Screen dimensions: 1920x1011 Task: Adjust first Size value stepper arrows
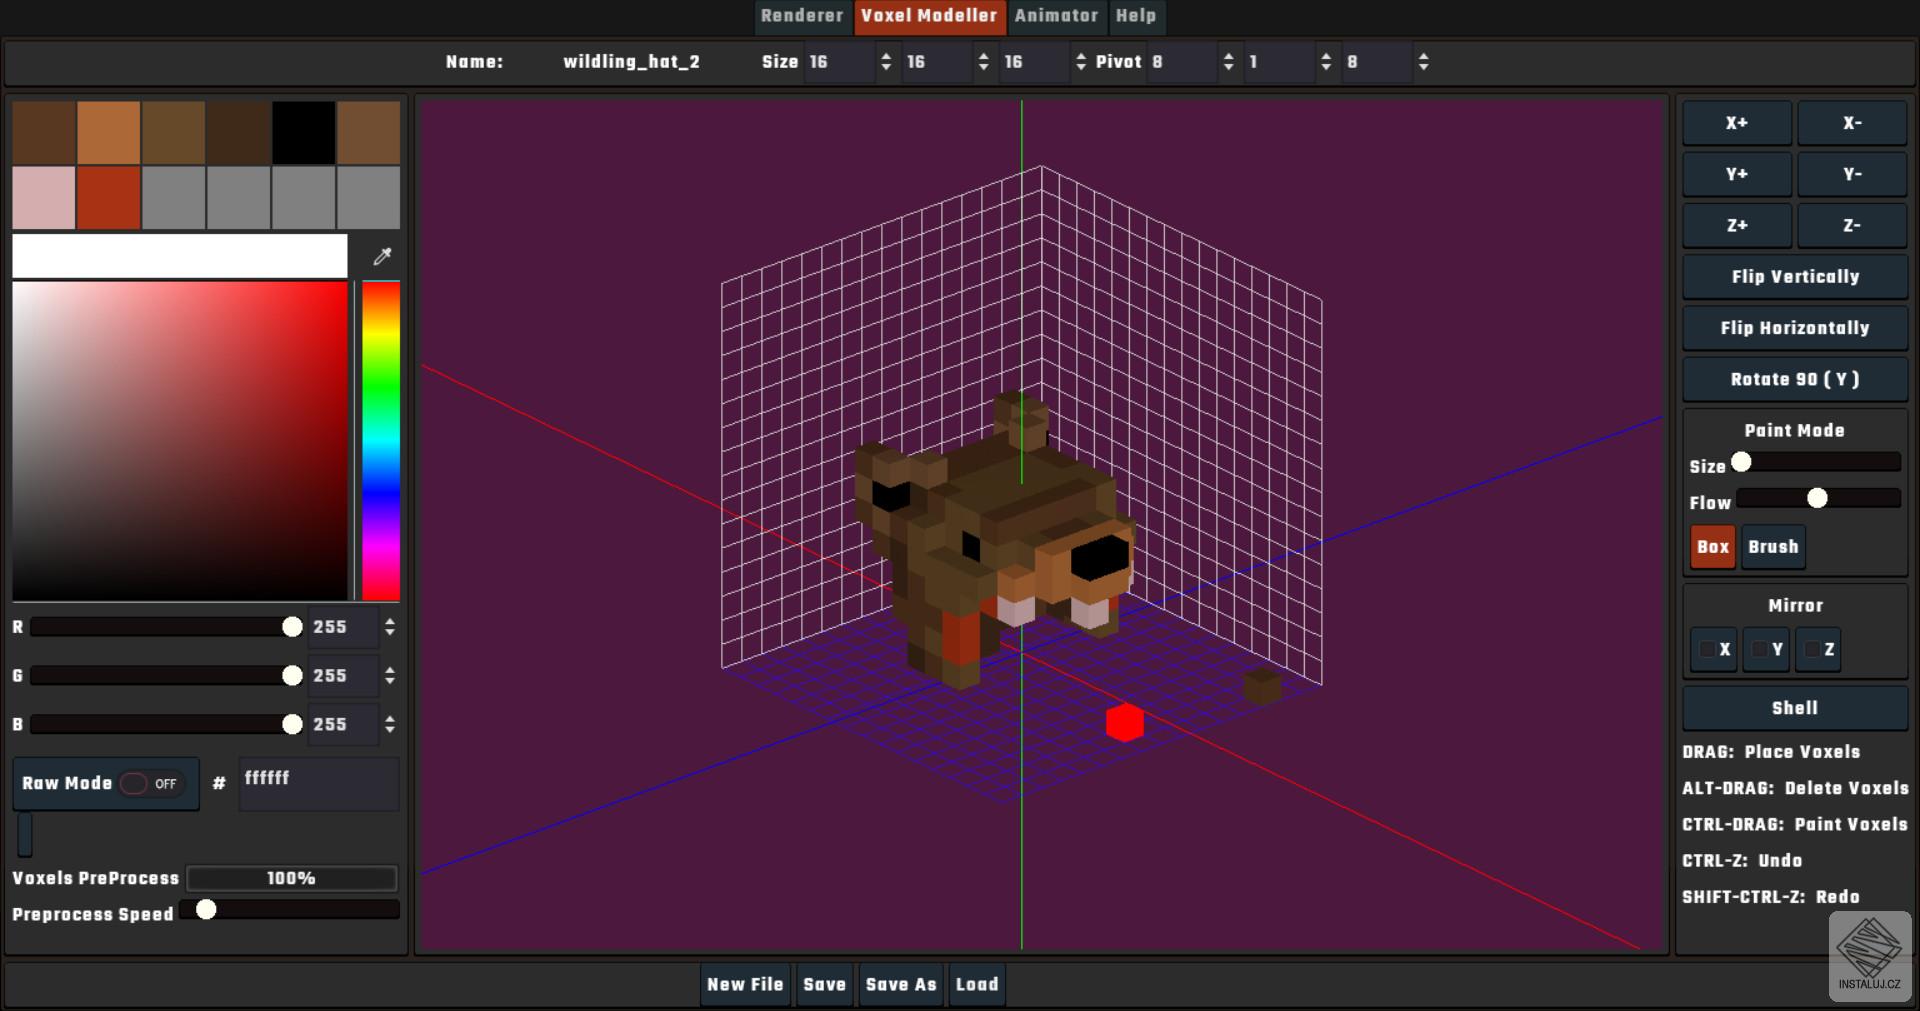885,62
